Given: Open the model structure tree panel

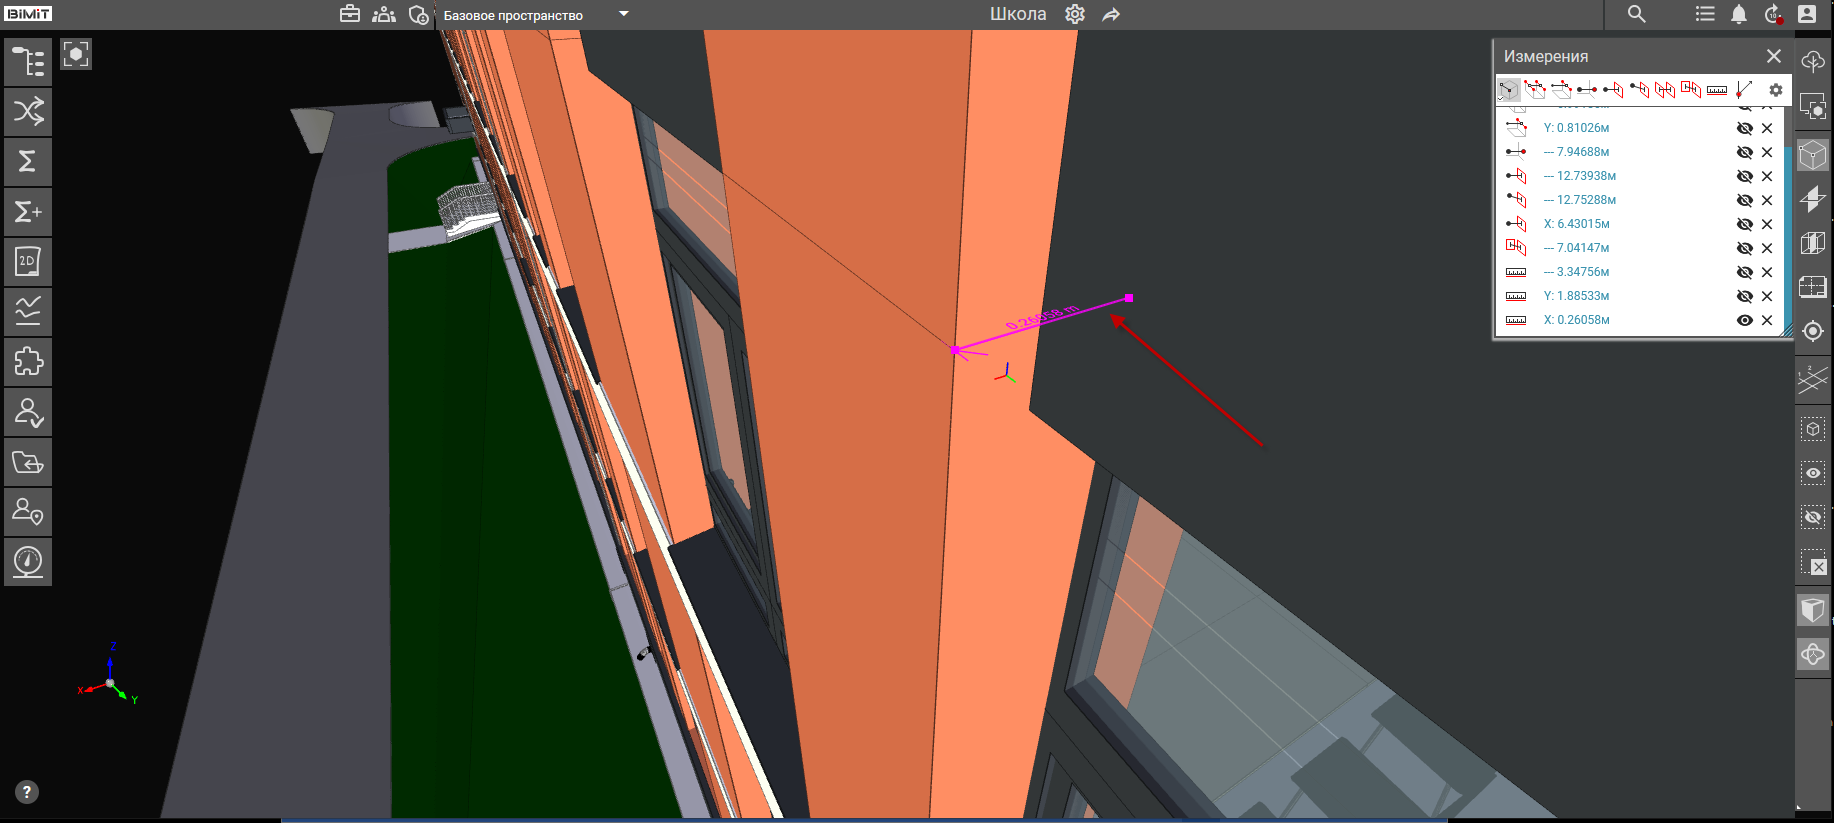Looking at the screenshot, I should tap(28, 62).
